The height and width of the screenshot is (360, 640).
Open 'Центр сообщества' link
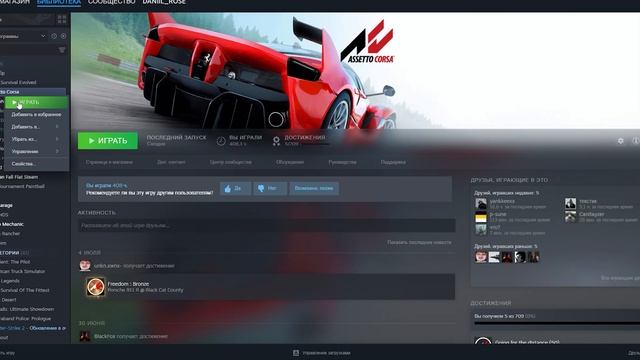click(x=231, y=162)
